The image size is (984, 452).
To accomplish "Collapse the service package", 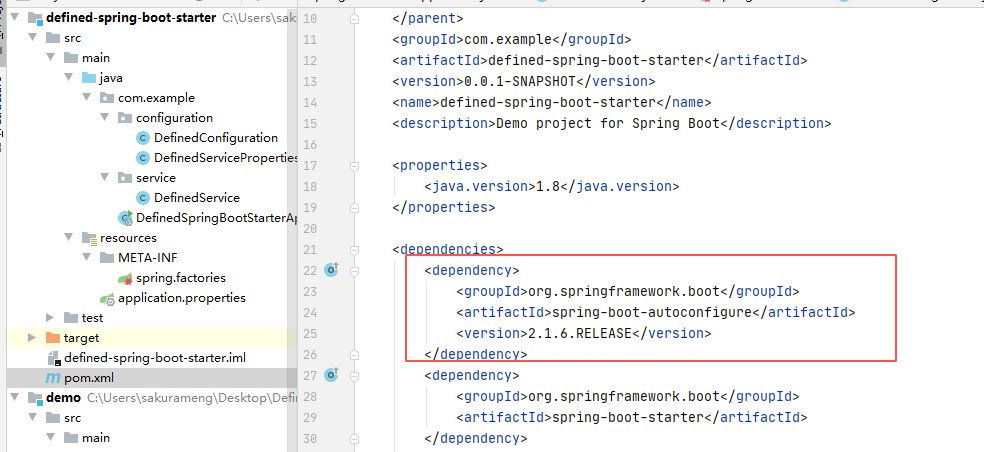I will pyautogui.click(x=105, y=178).
